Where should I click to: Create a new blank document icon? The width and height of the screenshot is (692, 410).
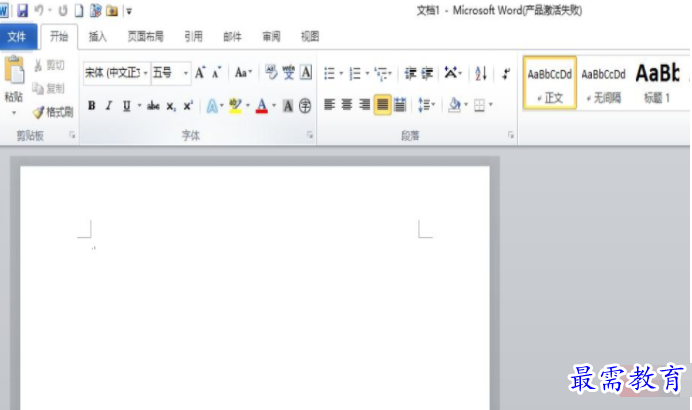click(79, 11)
